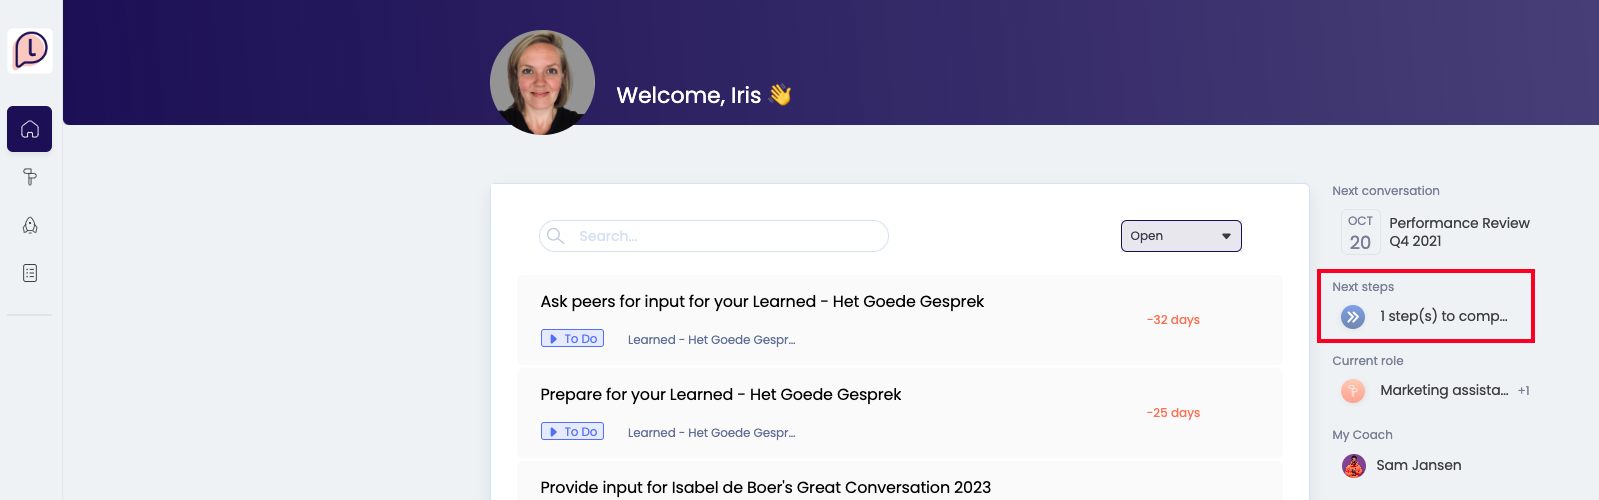This screenshot has width=1599, height=500.
Task: Open Prepare for your Learned task
Action: [x=720, y=395]
